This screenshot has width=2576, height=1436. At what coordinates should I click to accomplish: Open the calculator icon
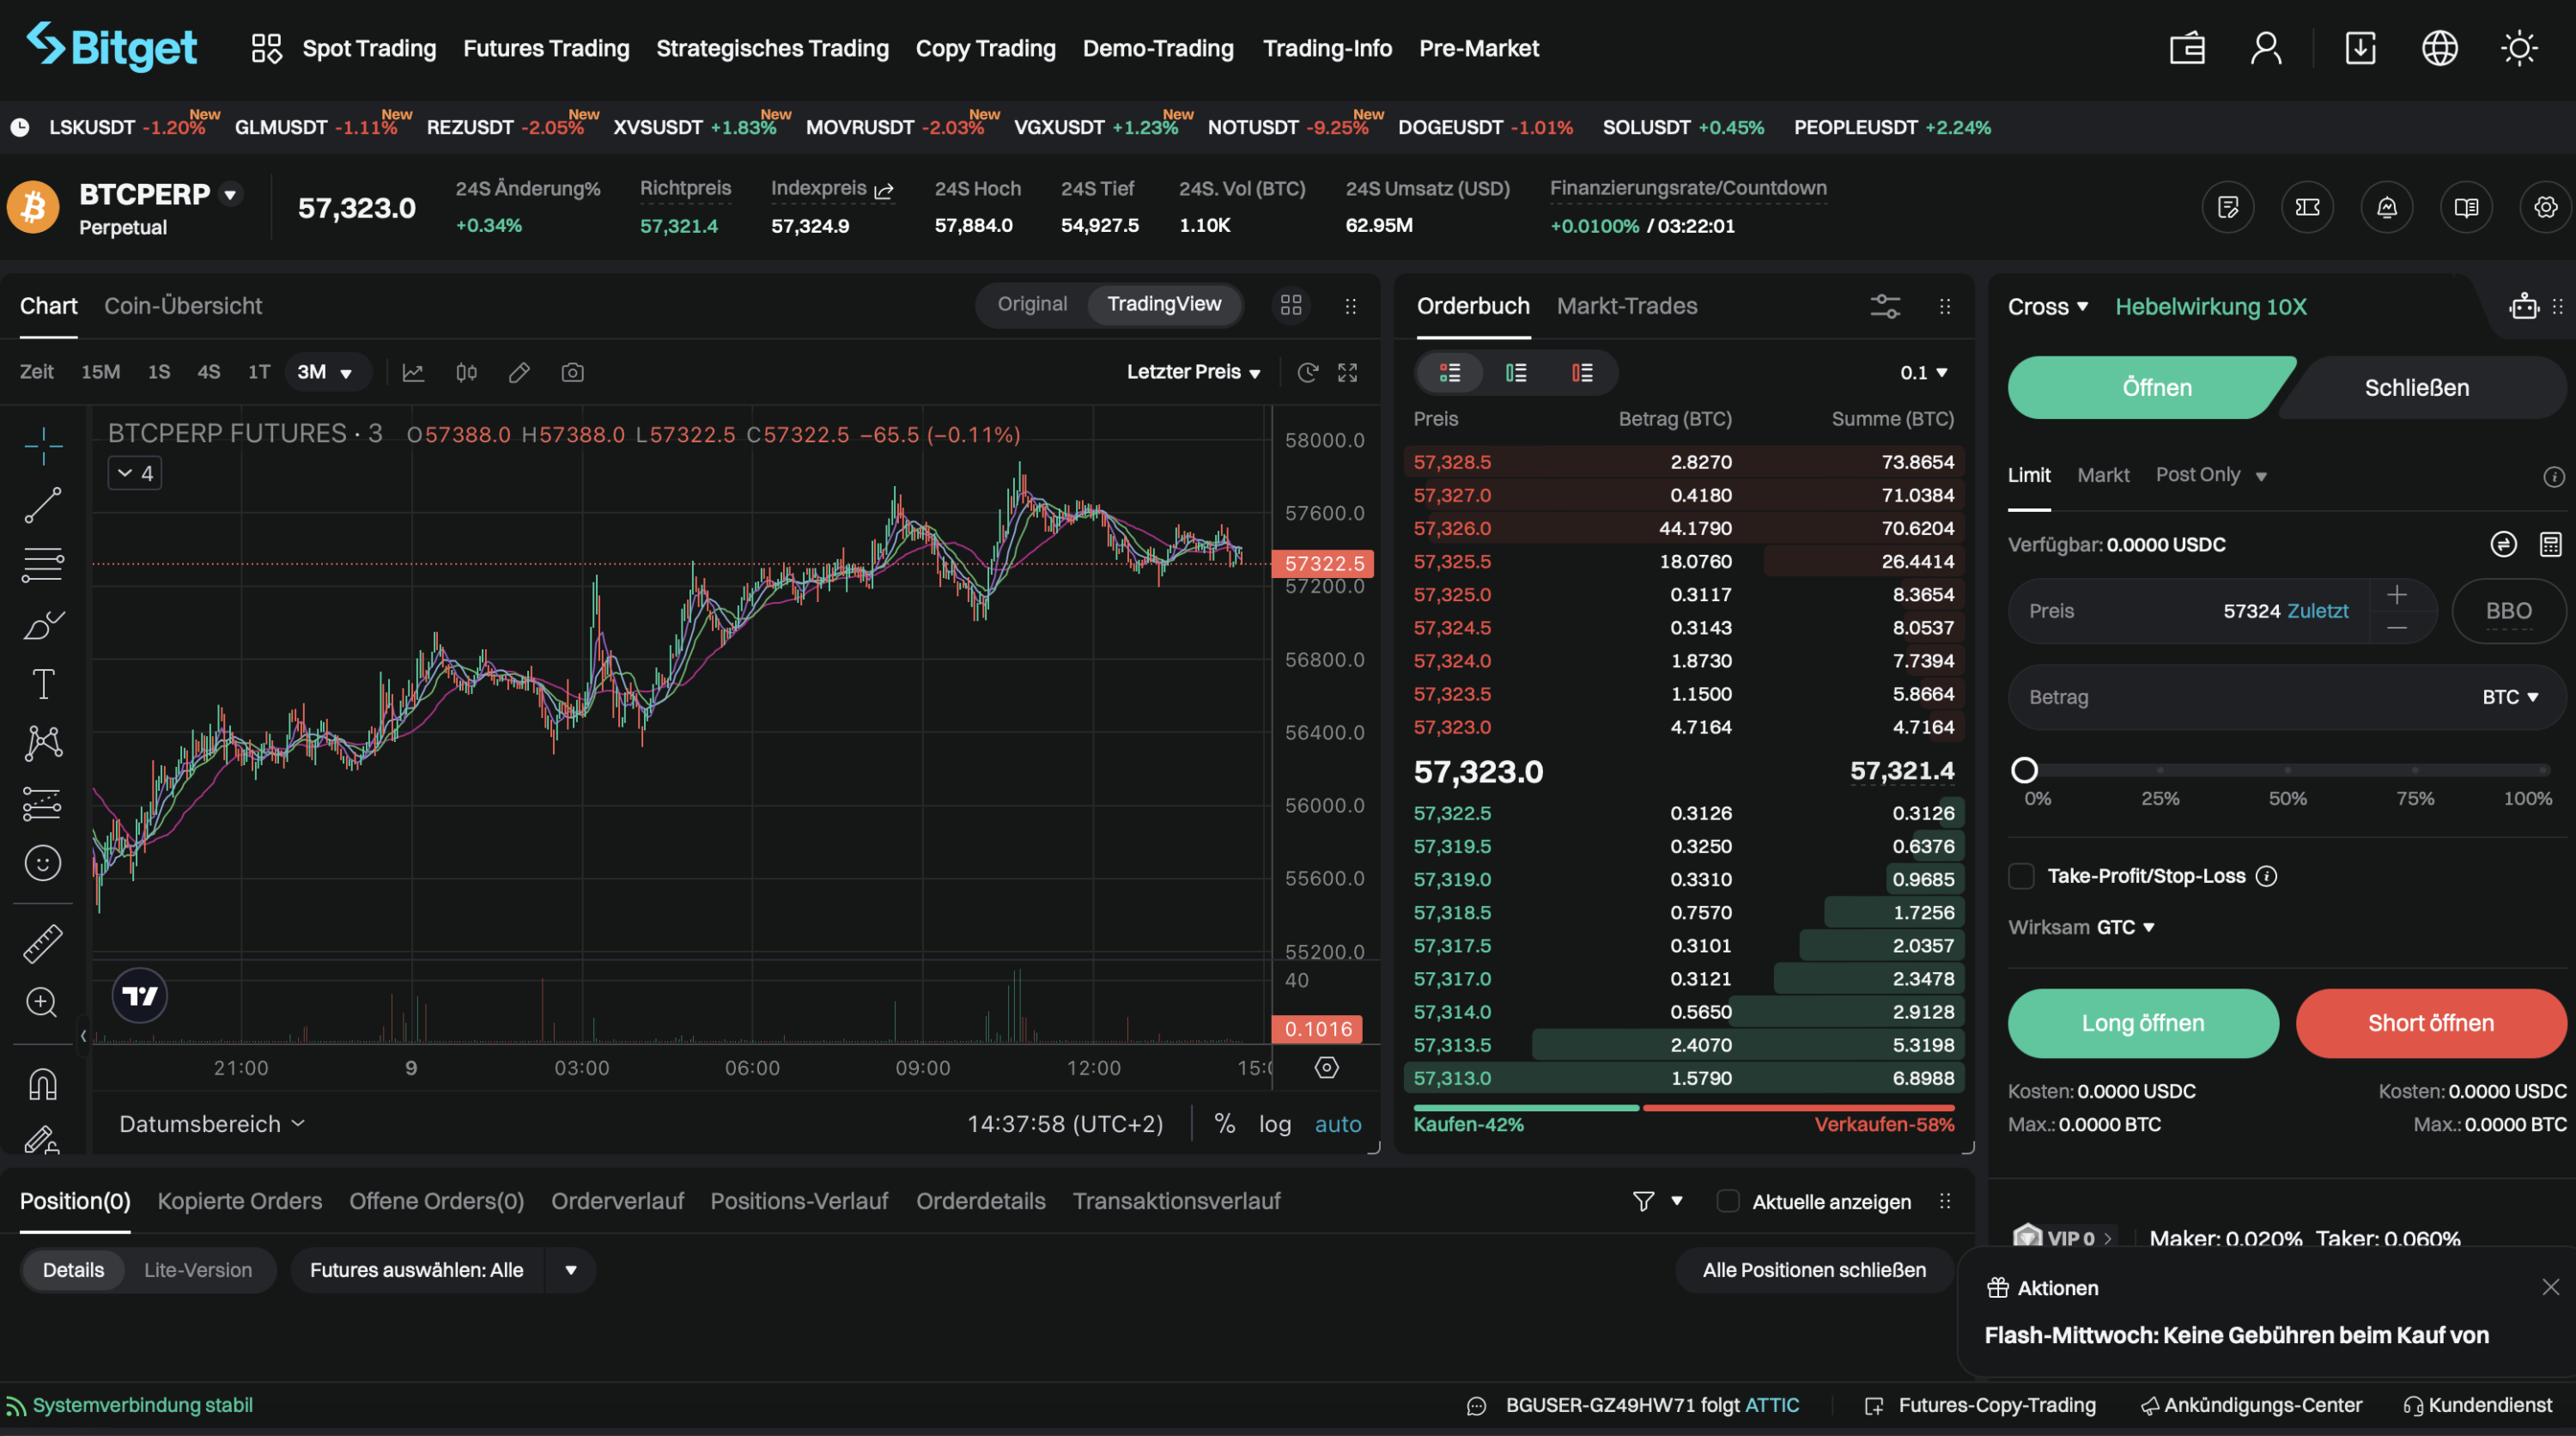coord(2551,544)
